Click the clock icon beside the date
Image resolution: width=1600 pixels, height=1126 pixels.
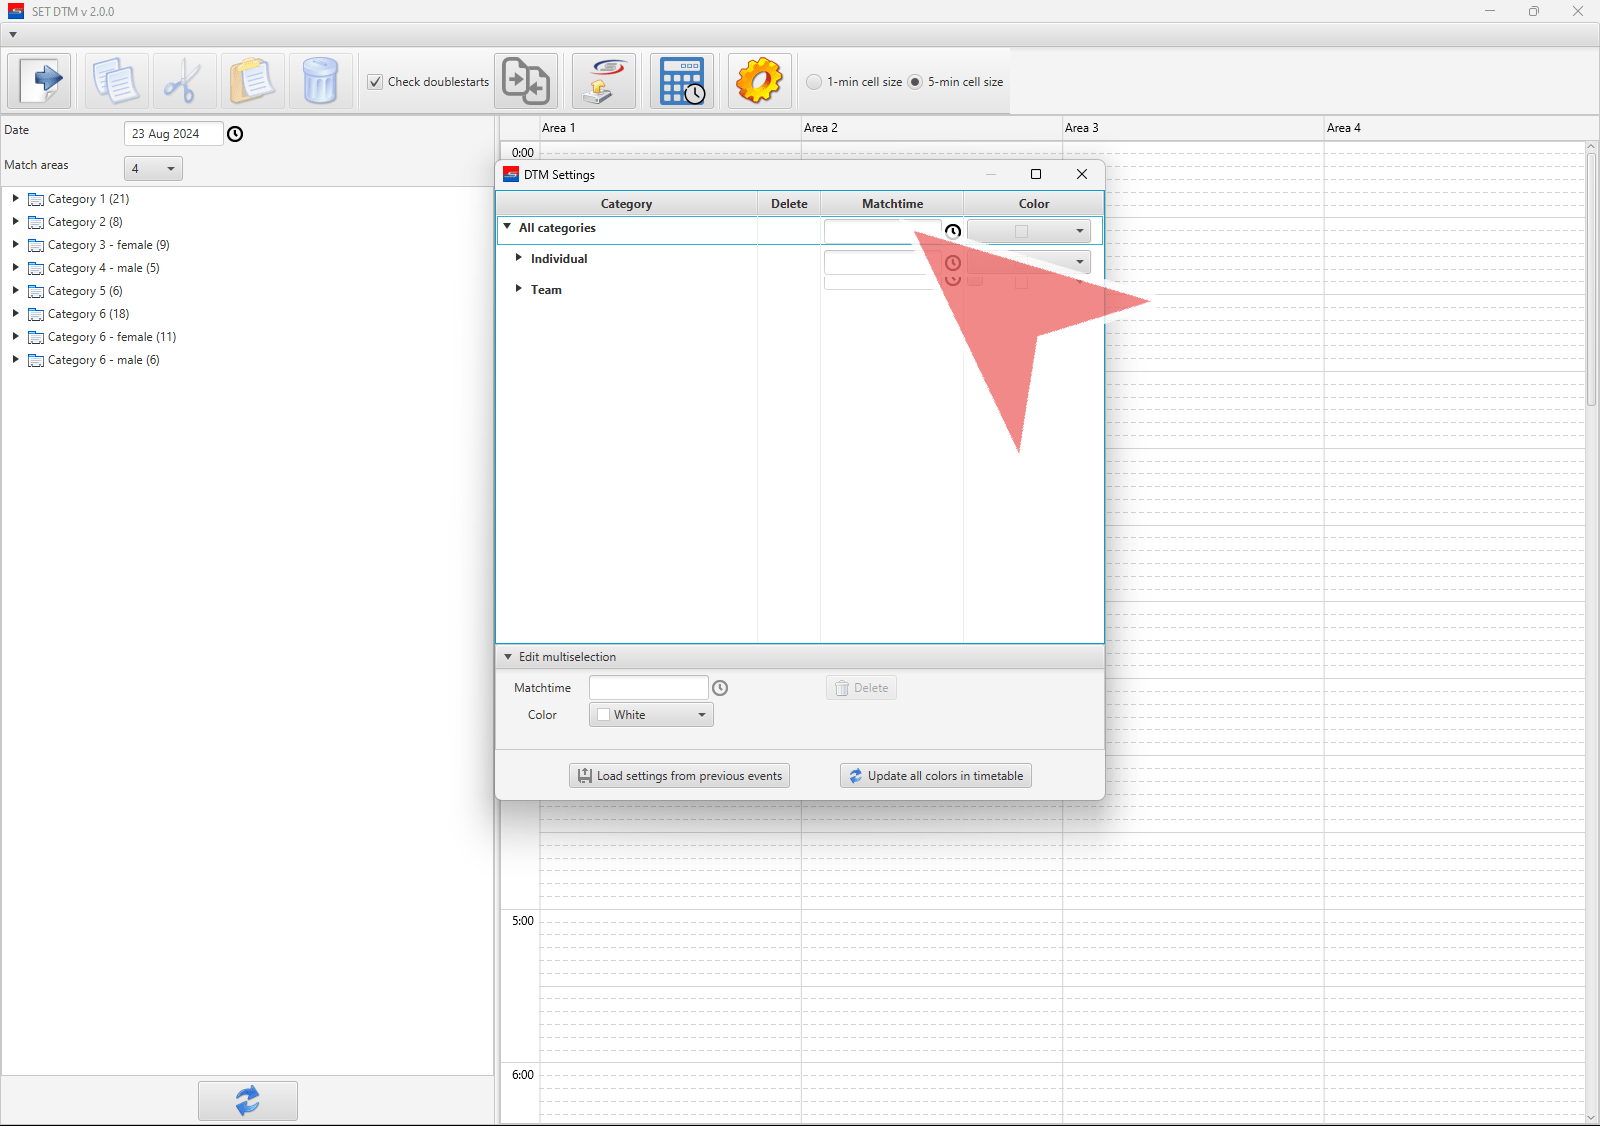click(235, 134)
